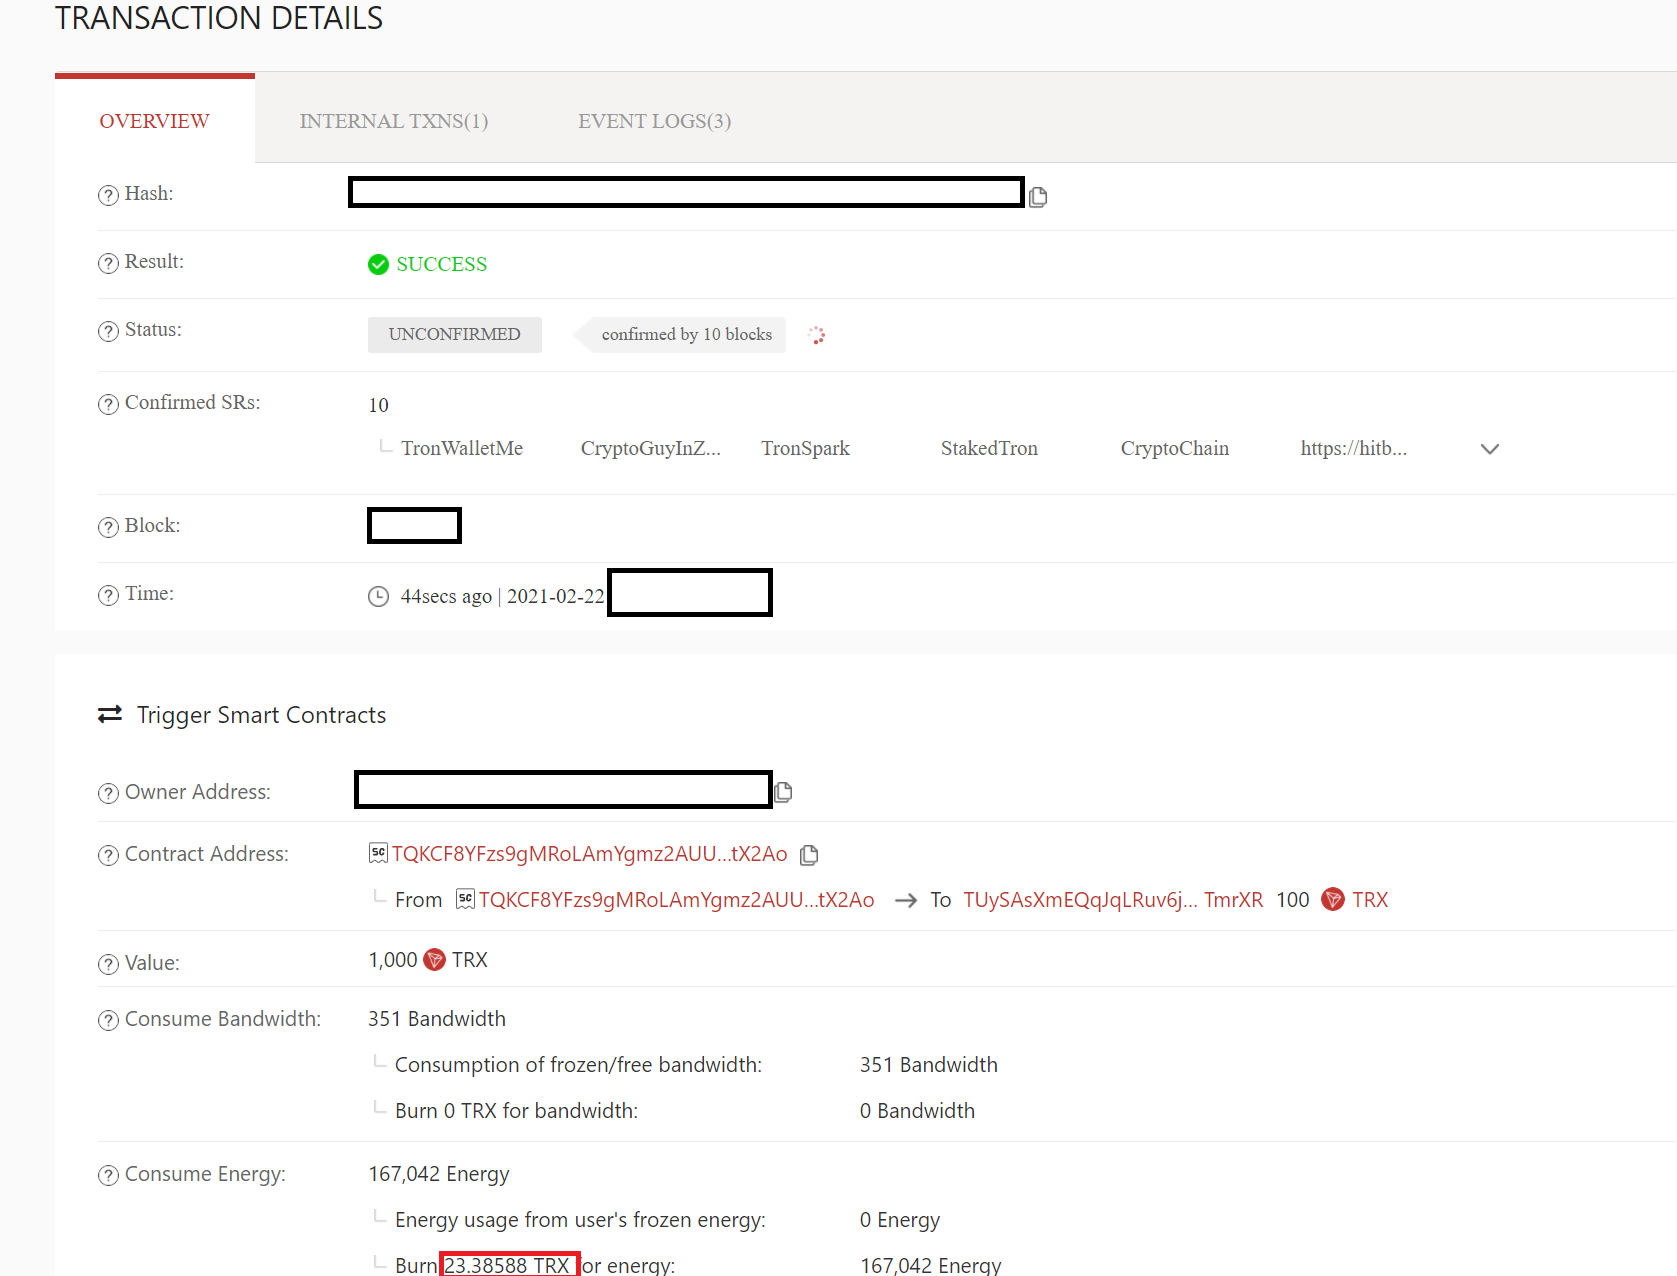Click the '100' transfer amount

1293,900
